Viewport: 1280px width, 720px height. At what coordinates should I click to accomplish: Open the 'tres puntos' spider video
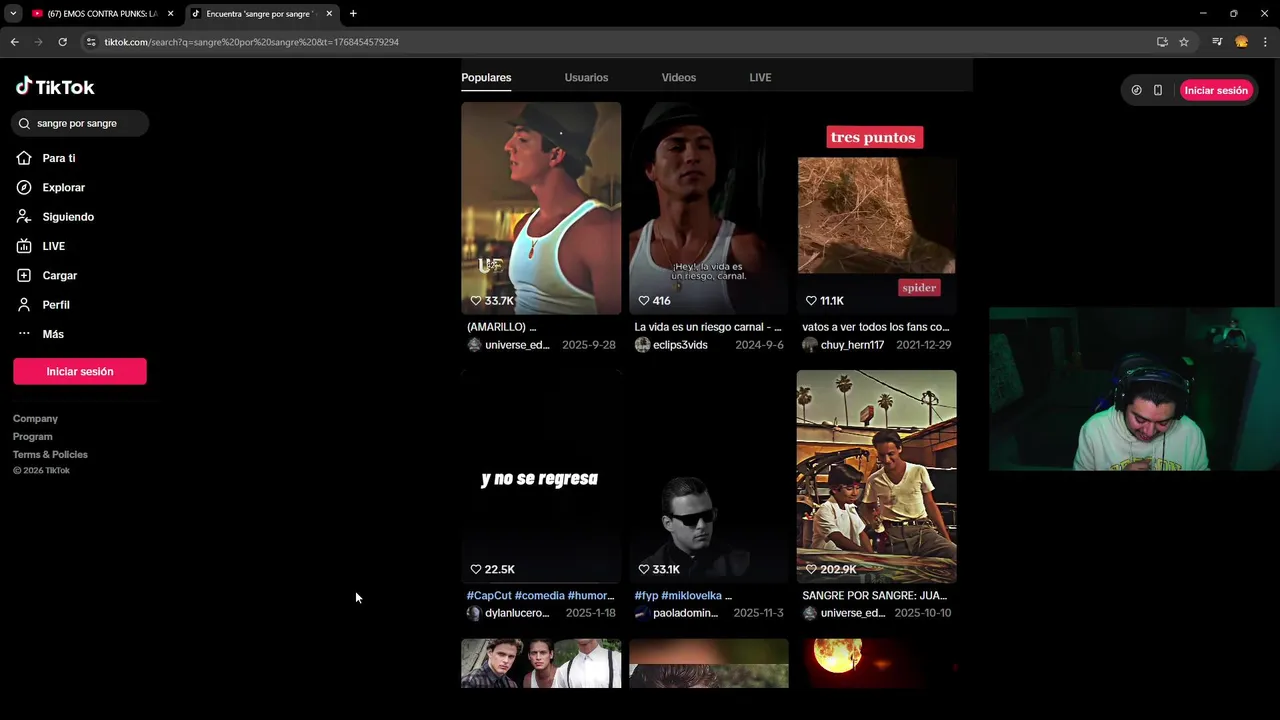click(877, 208)
